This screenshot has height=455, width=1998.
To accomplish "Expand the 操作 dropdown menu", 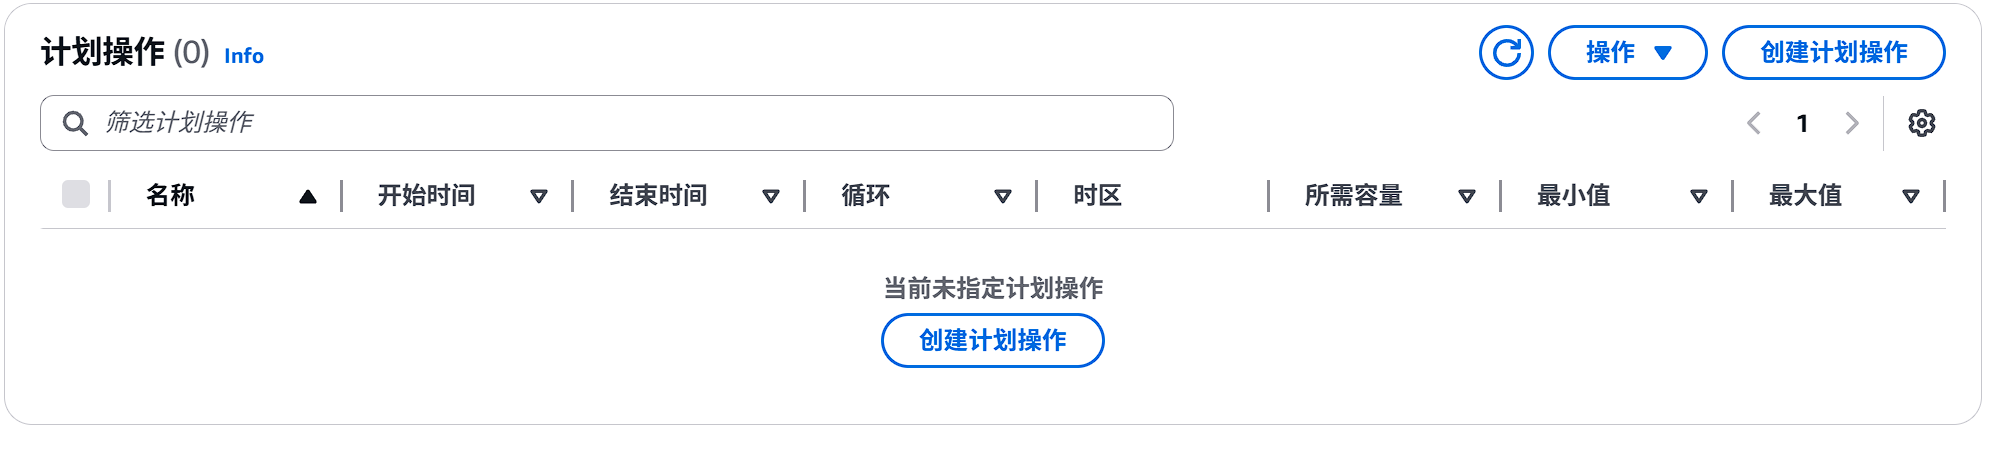I will (x=1627, y=53).
